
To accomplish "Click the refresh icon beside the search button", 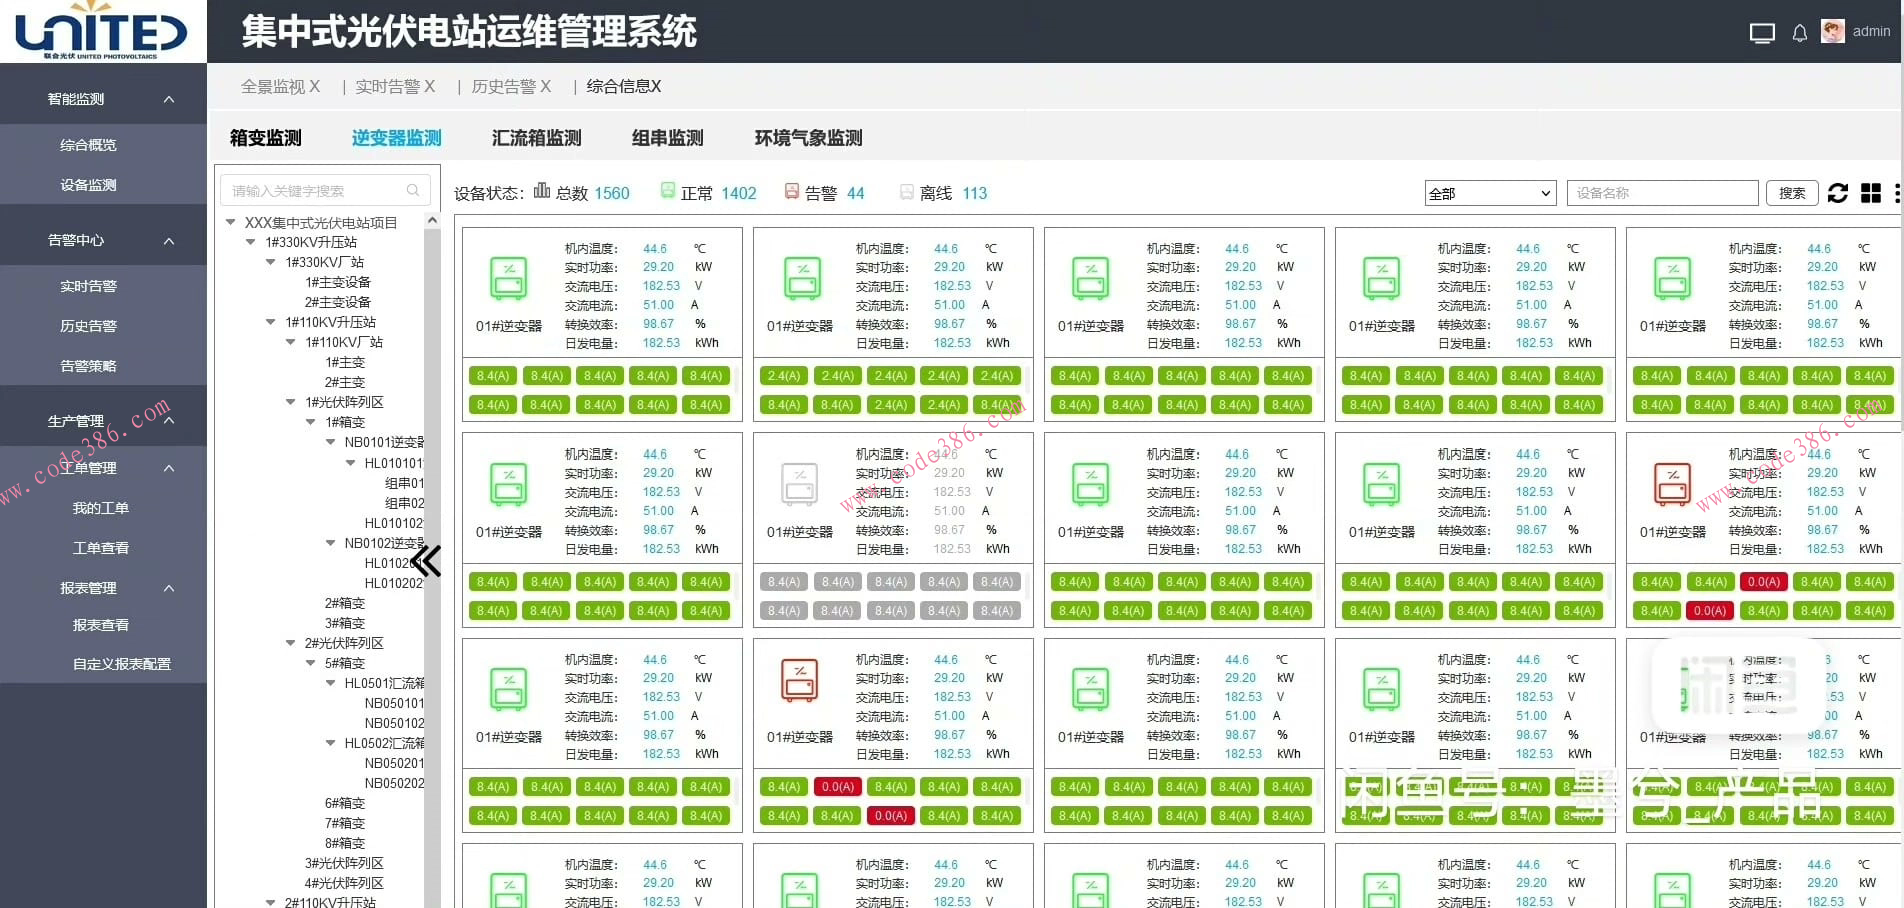I will 1838,193.
